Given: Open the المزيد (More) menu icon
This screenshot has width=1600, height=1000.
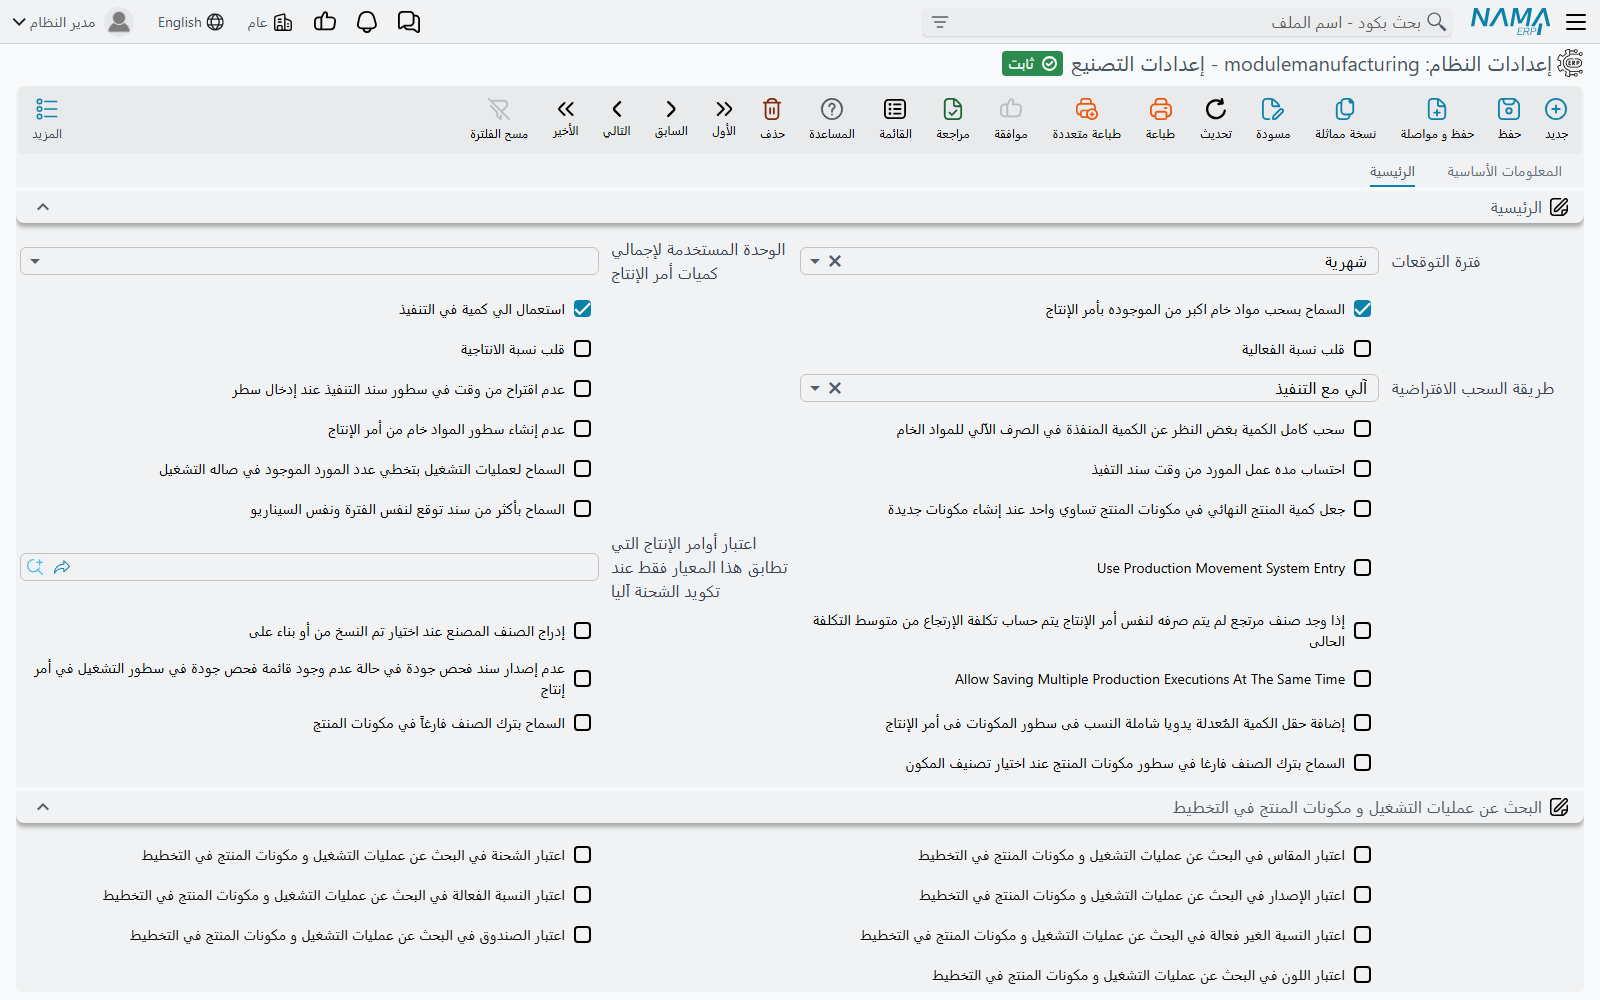Looking at the screenshot, I should pyautogui.click(x=47, y=109).
